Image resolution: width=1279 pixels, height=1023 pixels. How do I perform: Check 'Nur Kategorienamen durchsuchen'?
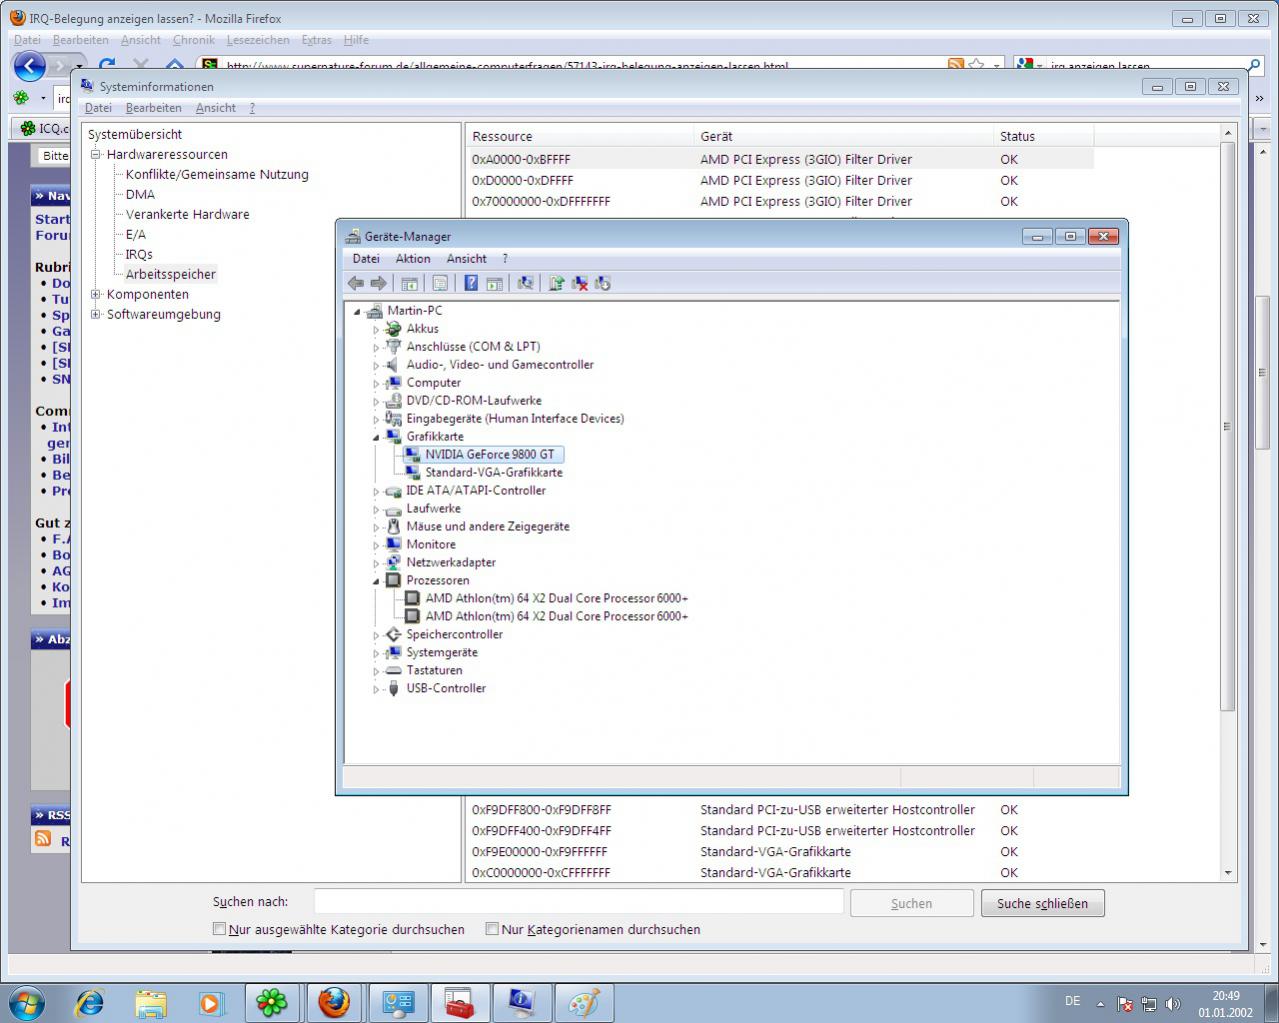[x=492, y=929]
